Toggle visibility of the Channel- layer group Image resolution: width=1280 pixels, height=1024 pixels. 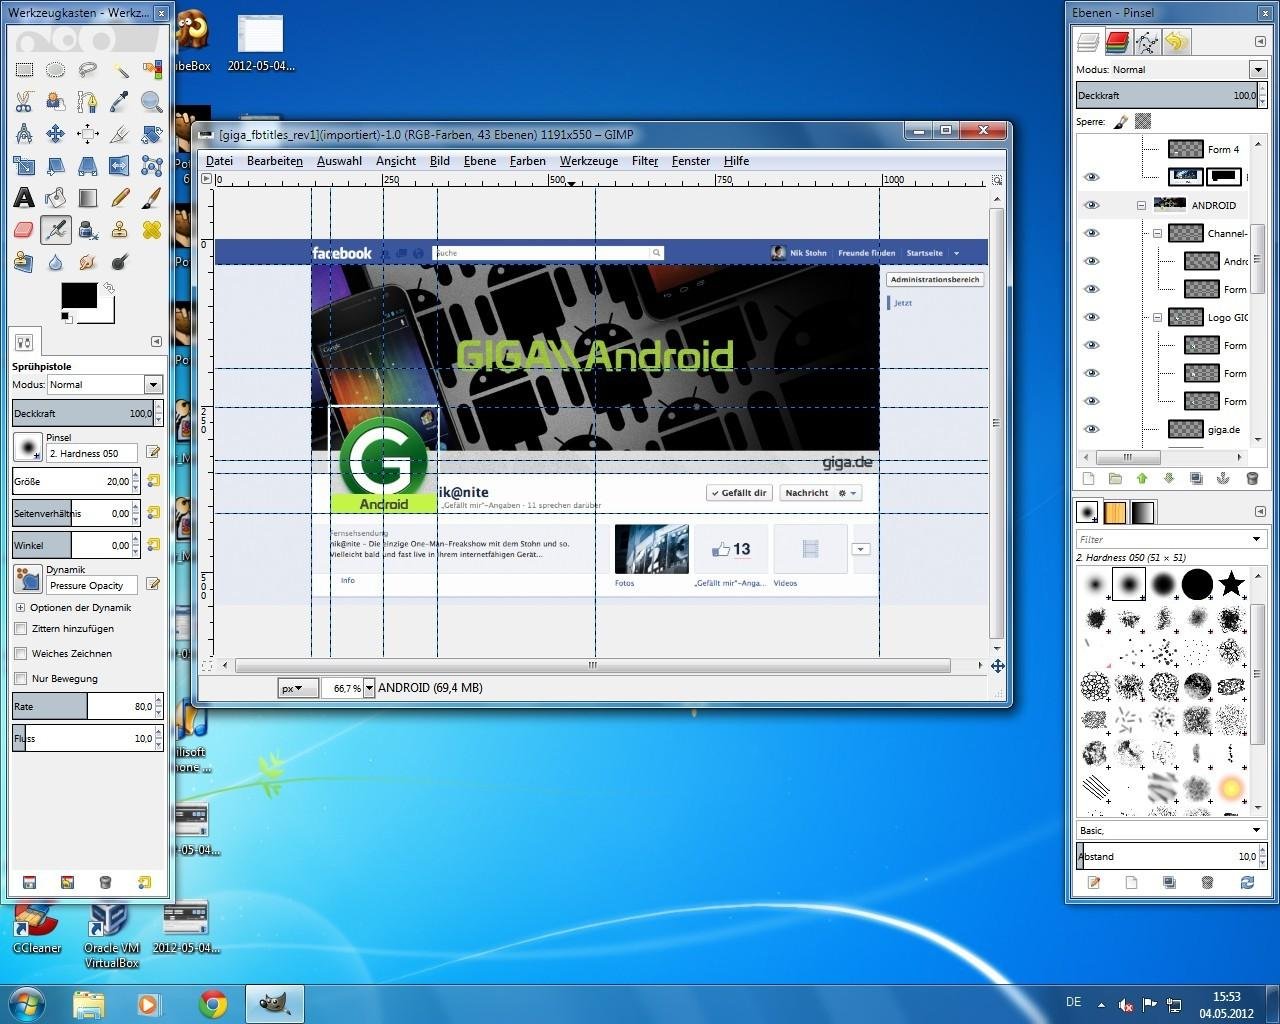click(x=1091, y=233)
